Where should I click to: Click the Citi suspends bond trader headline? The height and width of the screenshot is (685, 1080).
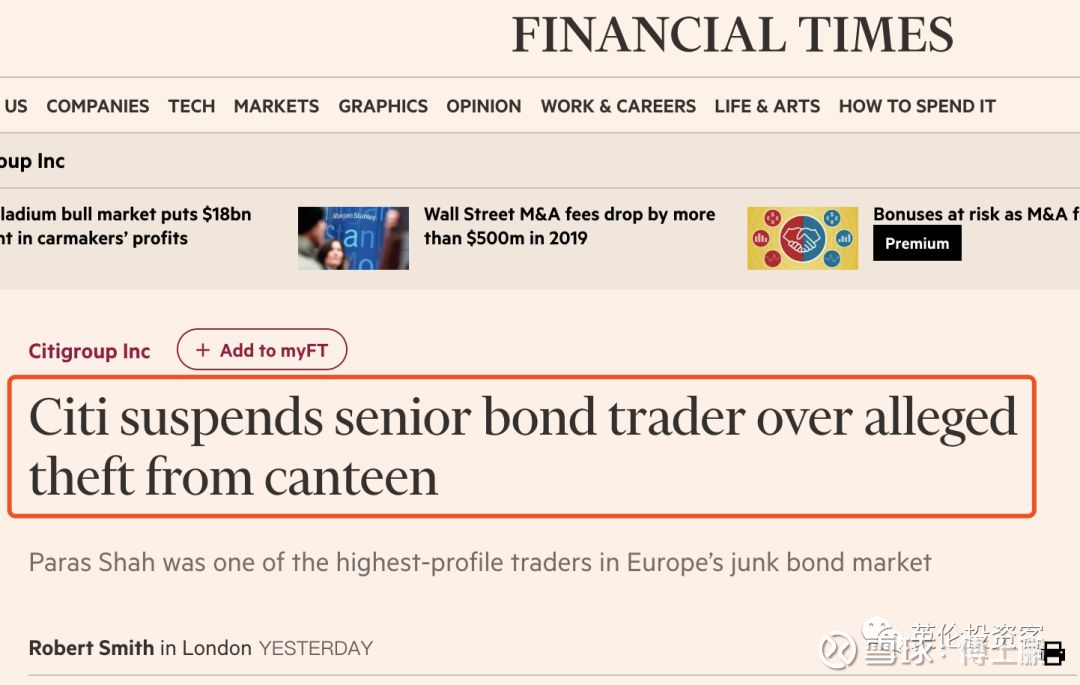(522, 446)
